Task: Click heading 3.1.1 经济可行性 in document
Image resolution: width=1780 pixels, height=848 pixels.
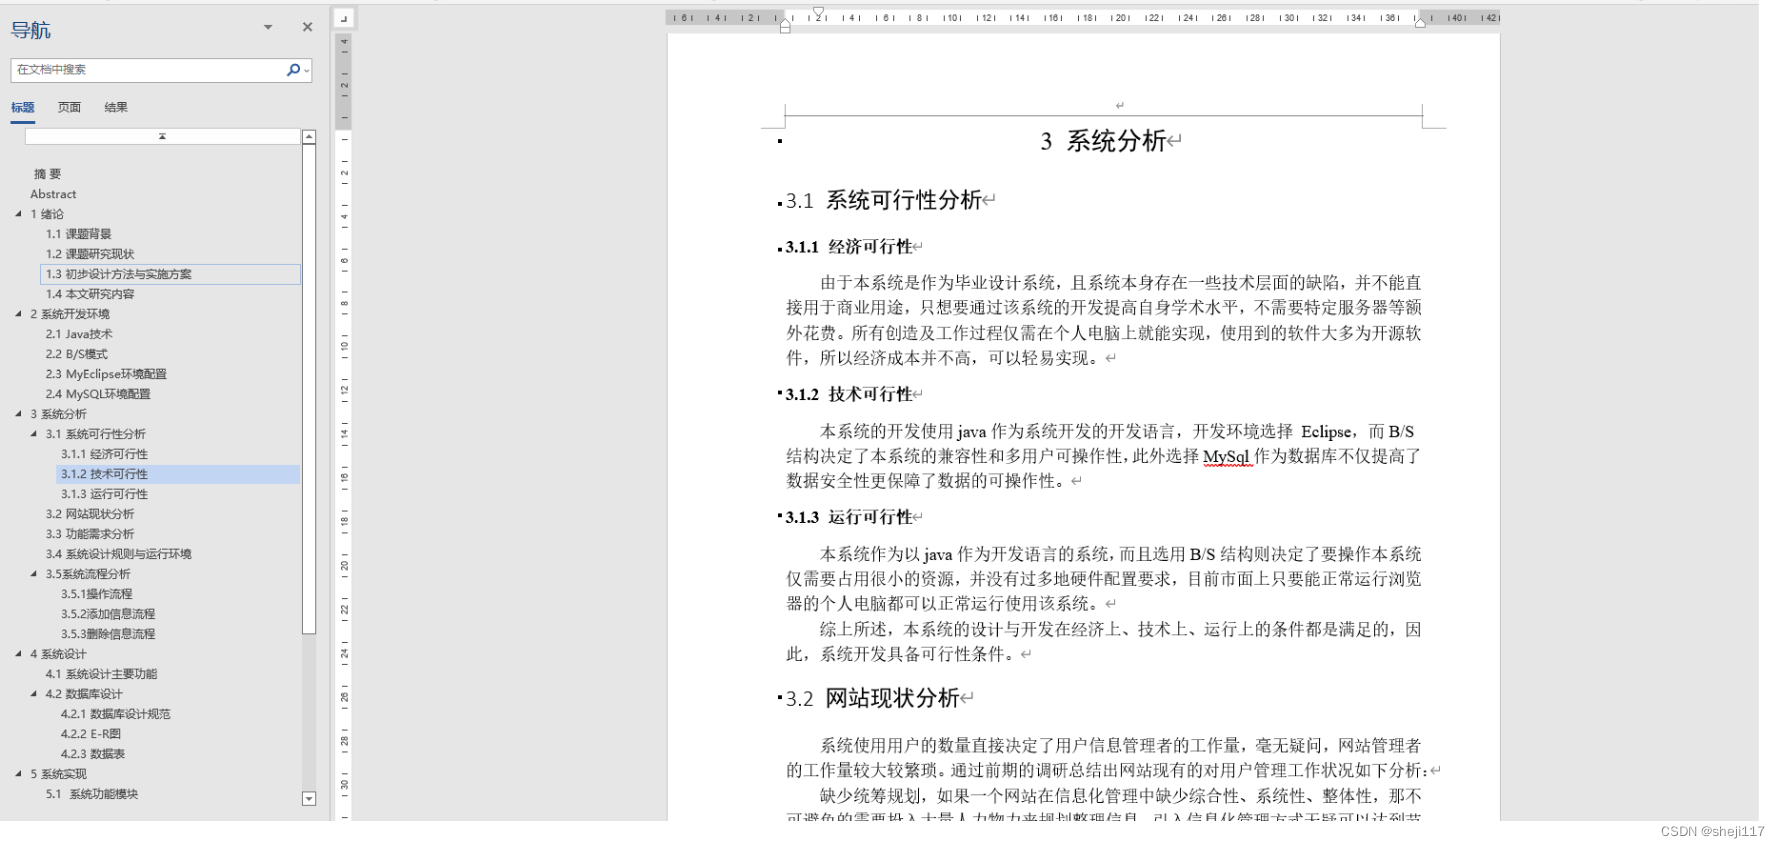Action: click(x=849, y=247)
